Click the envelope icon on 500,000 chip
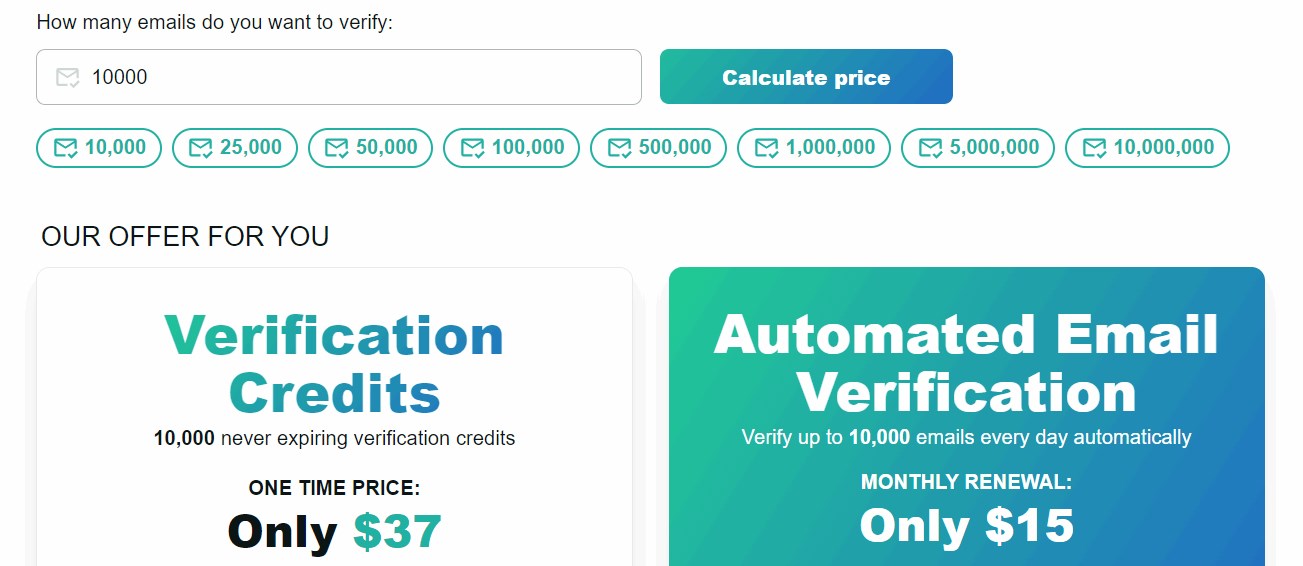 [x=620, y=148]
